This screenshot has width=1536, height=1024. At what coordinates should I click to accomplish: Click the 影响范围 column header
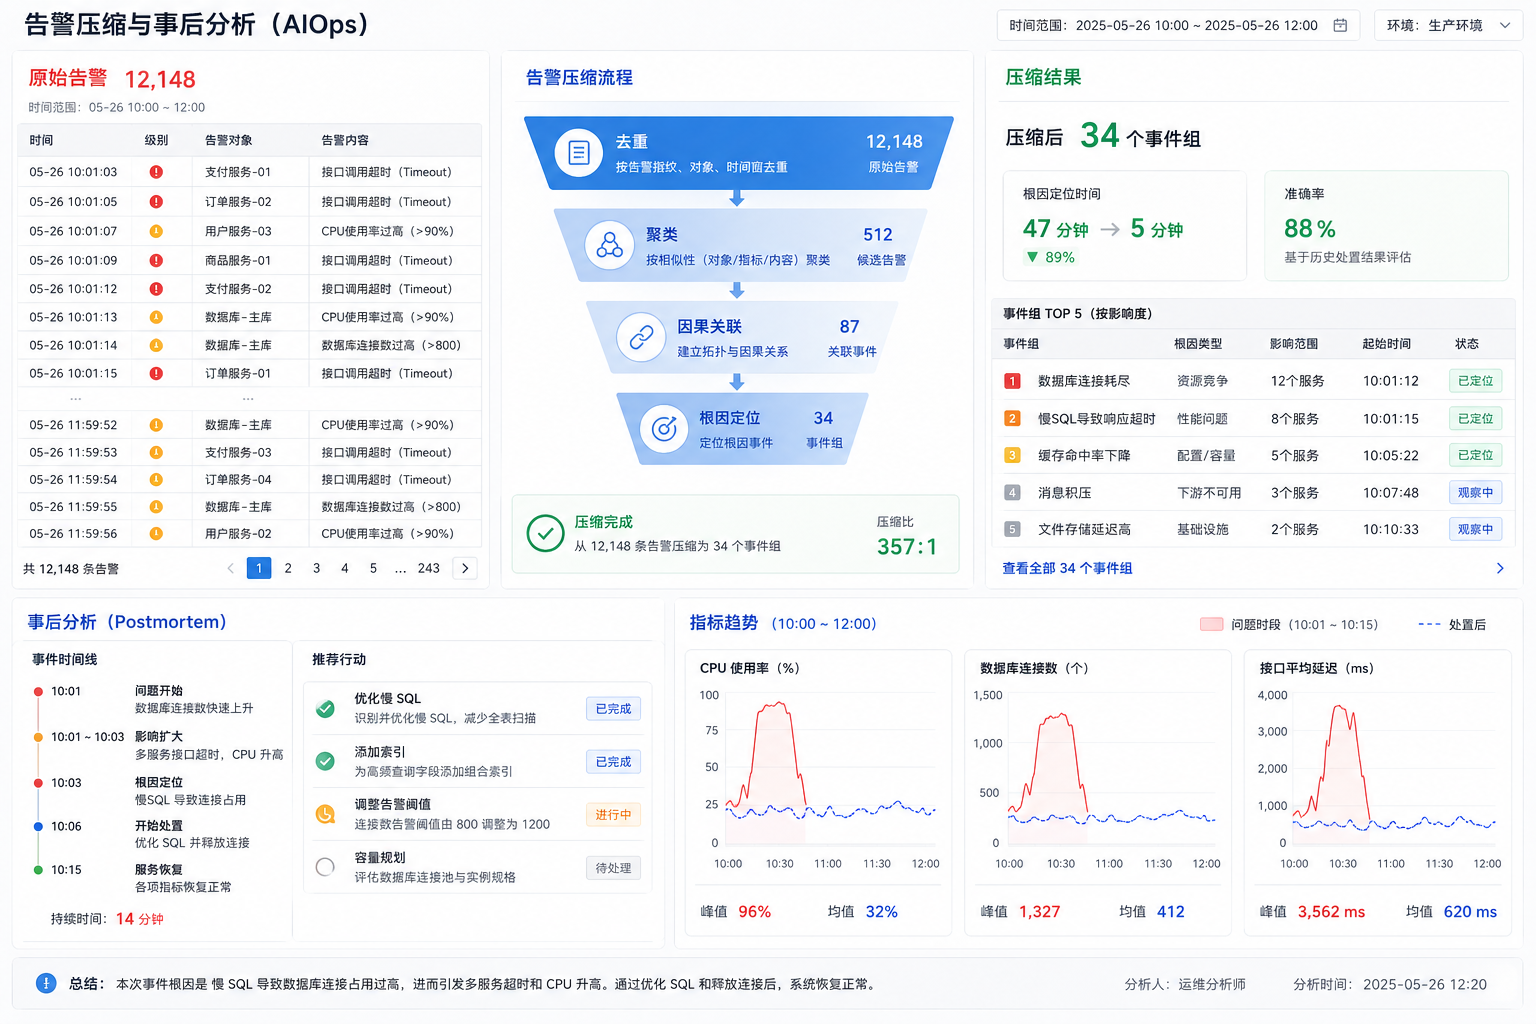click(x=1294, y=343)
